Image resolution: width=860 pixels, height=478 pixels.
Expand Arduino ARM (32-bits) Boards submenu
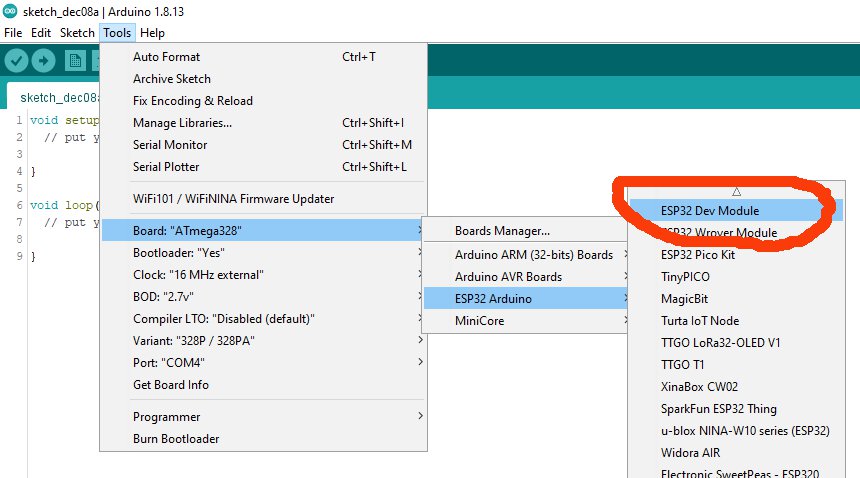click(525, 254)
